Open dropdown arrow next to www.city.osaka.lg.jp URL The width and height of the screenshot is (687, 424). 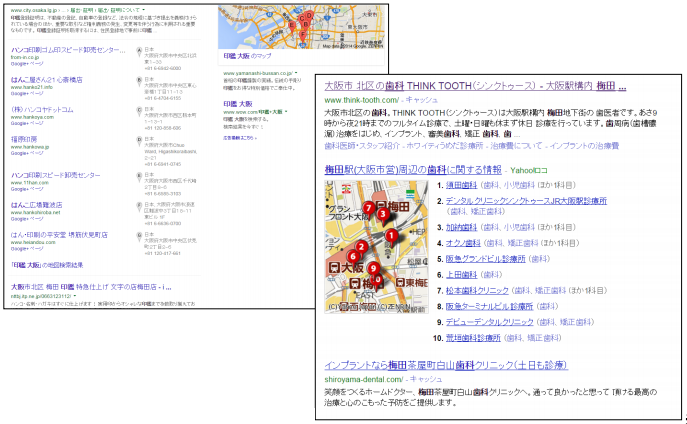tap(144, 10)
